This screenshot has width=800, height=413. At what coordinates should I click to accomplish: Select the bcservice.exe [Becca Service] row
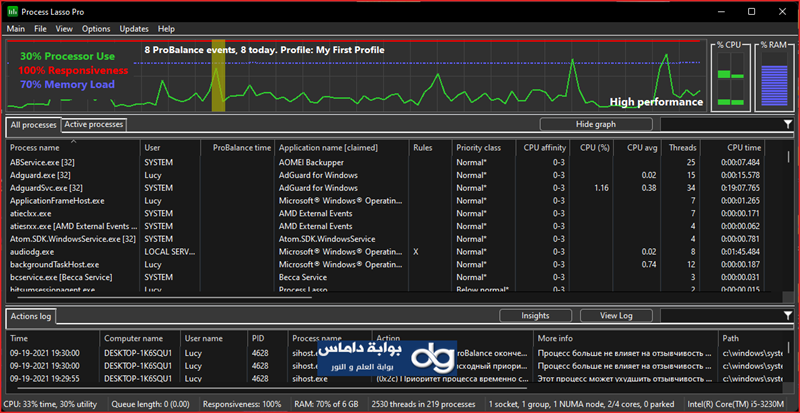(x=385, y=277)
